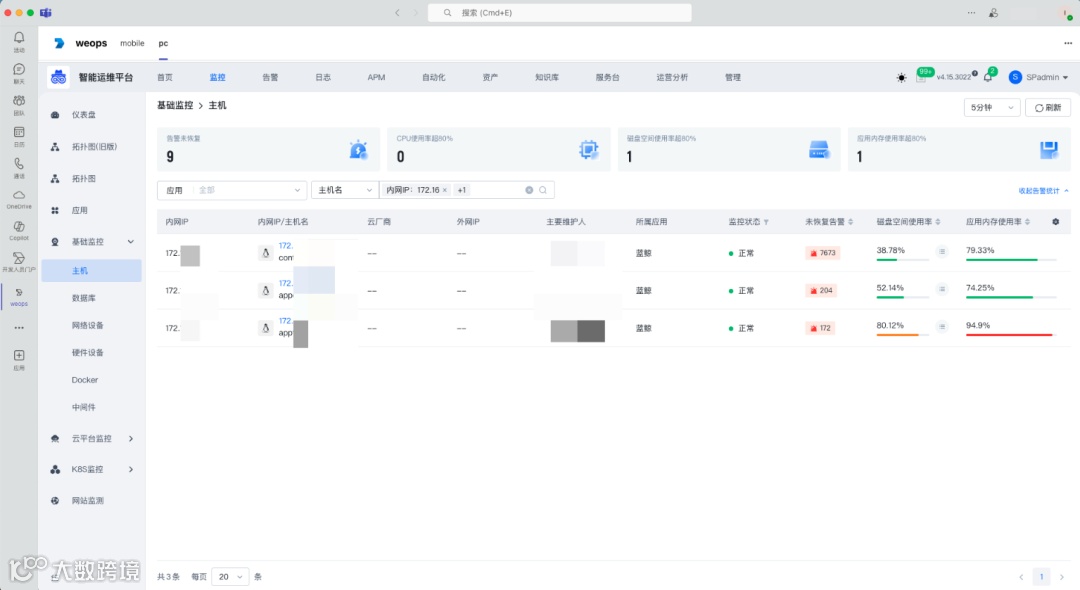Remove the 内网IP: 172.16 filter tag

point(444,190)
